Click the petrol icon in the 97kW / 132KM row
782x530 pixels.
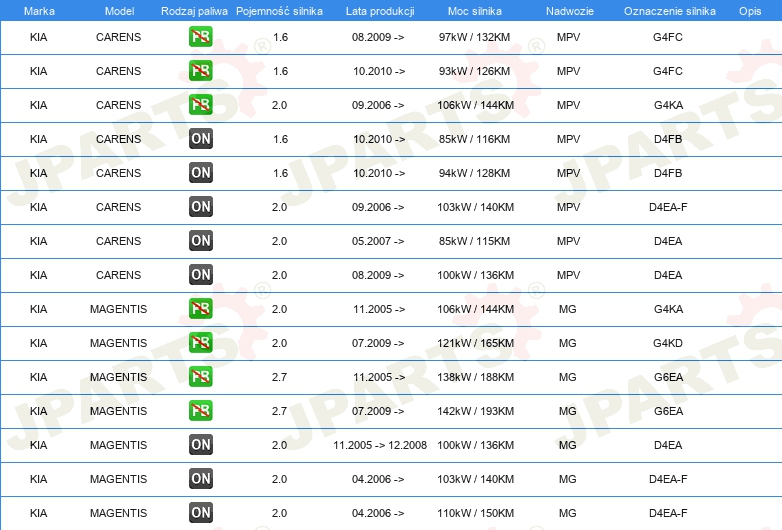(x=200, y=37)
